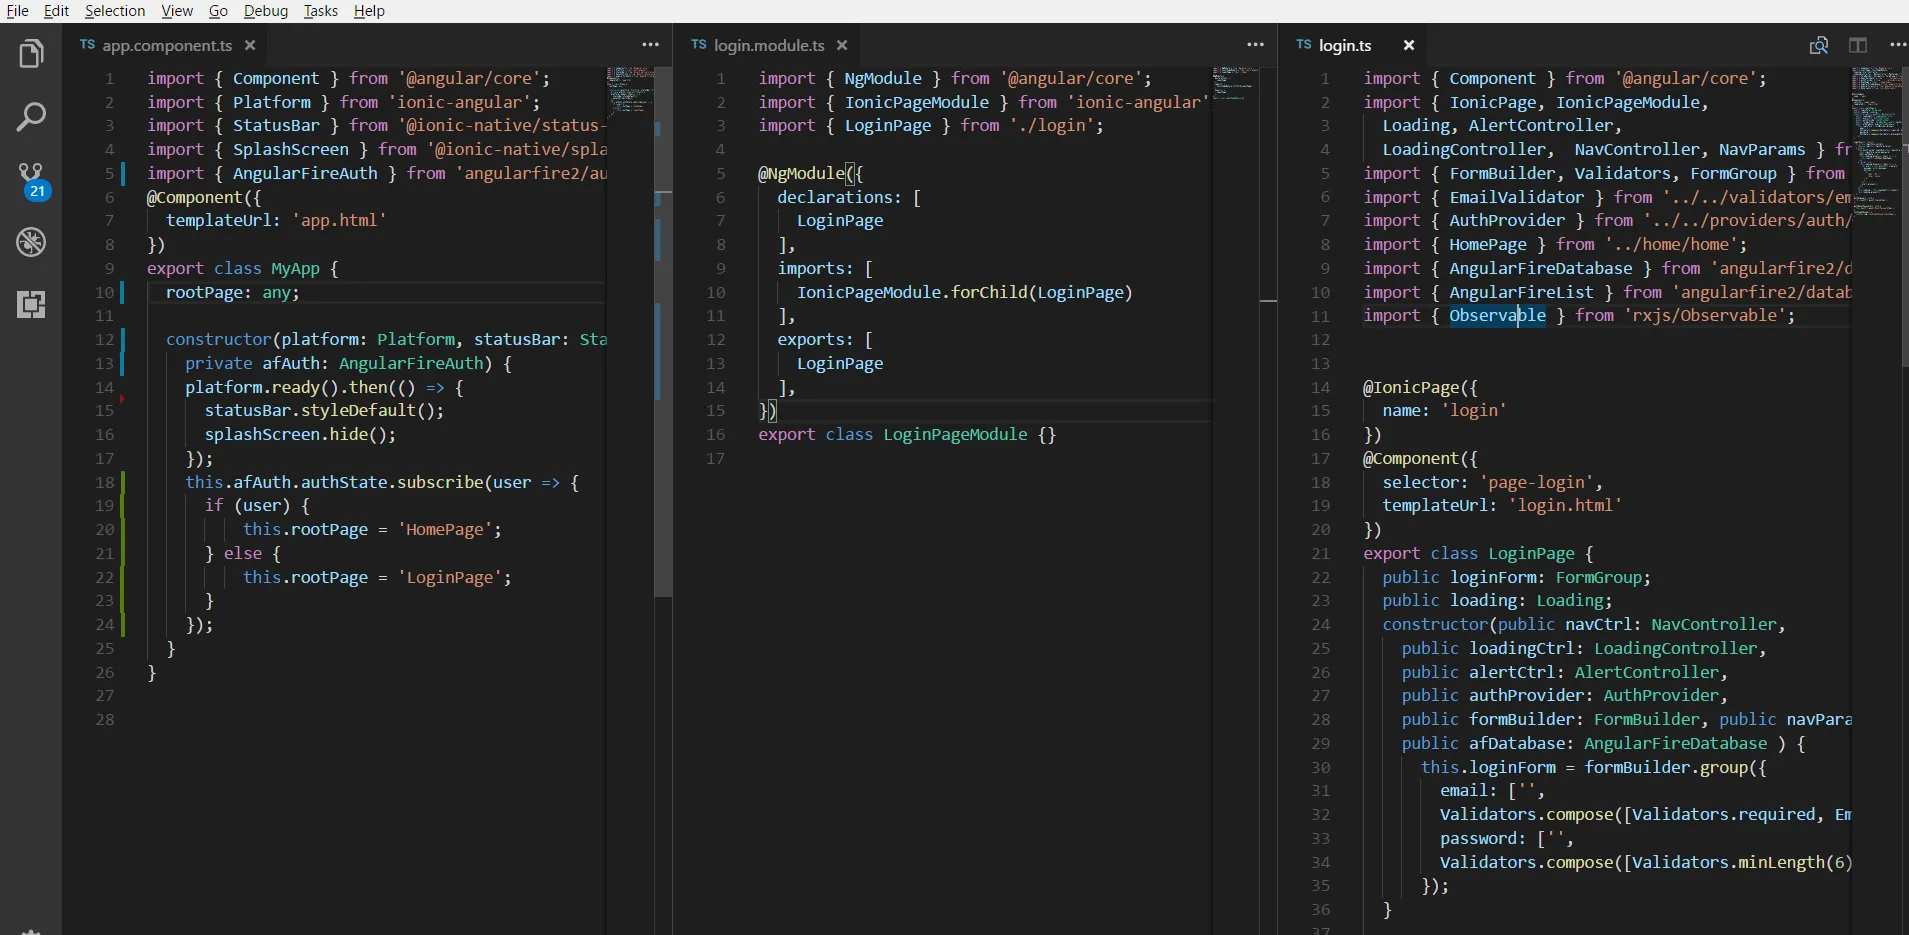Screen dimensions: 1909x935
Task: Click 'statusBar.styleDefault();' line
Action: click(x=324, y=411)
